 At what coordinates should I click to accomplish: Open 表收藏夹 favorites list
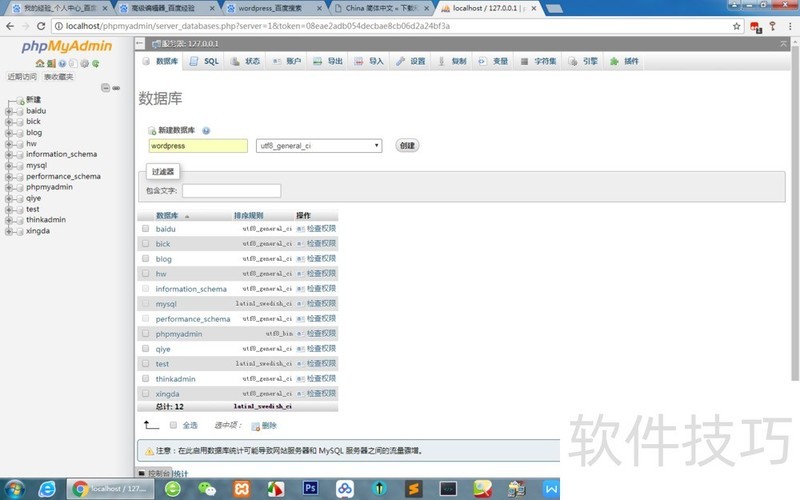59,77
